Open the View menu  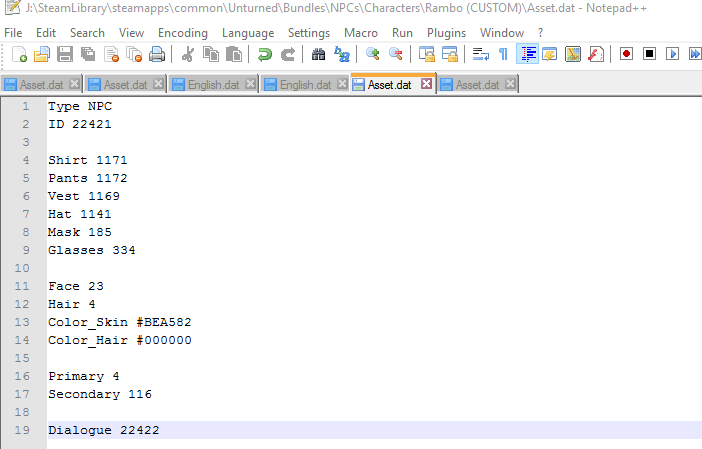point(131,33)
